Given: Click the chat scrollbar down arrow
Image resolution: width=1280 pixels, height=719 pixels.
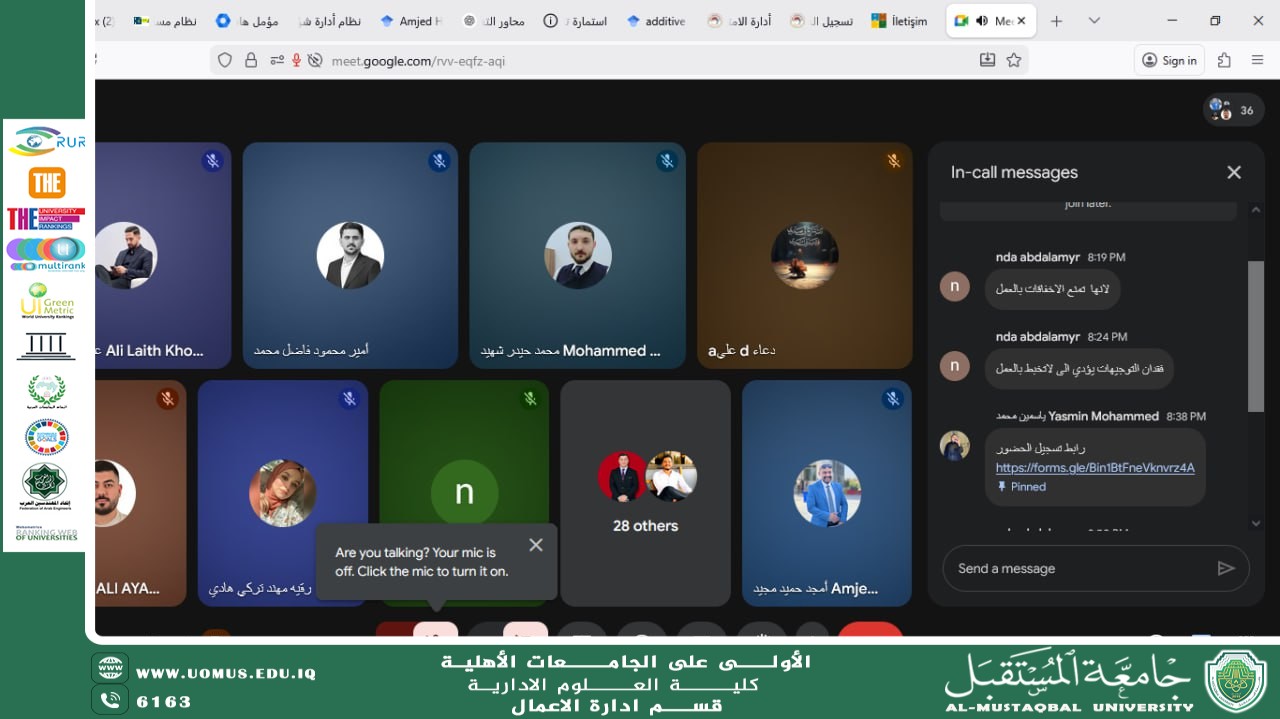Looking at the screenshot, I should tap(1256, 523).
